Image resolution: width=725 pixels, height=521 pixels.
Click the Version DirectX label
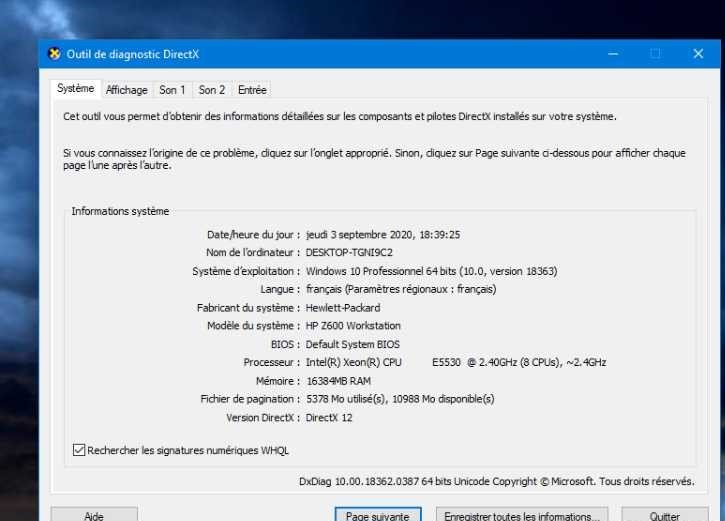point(263,418)
